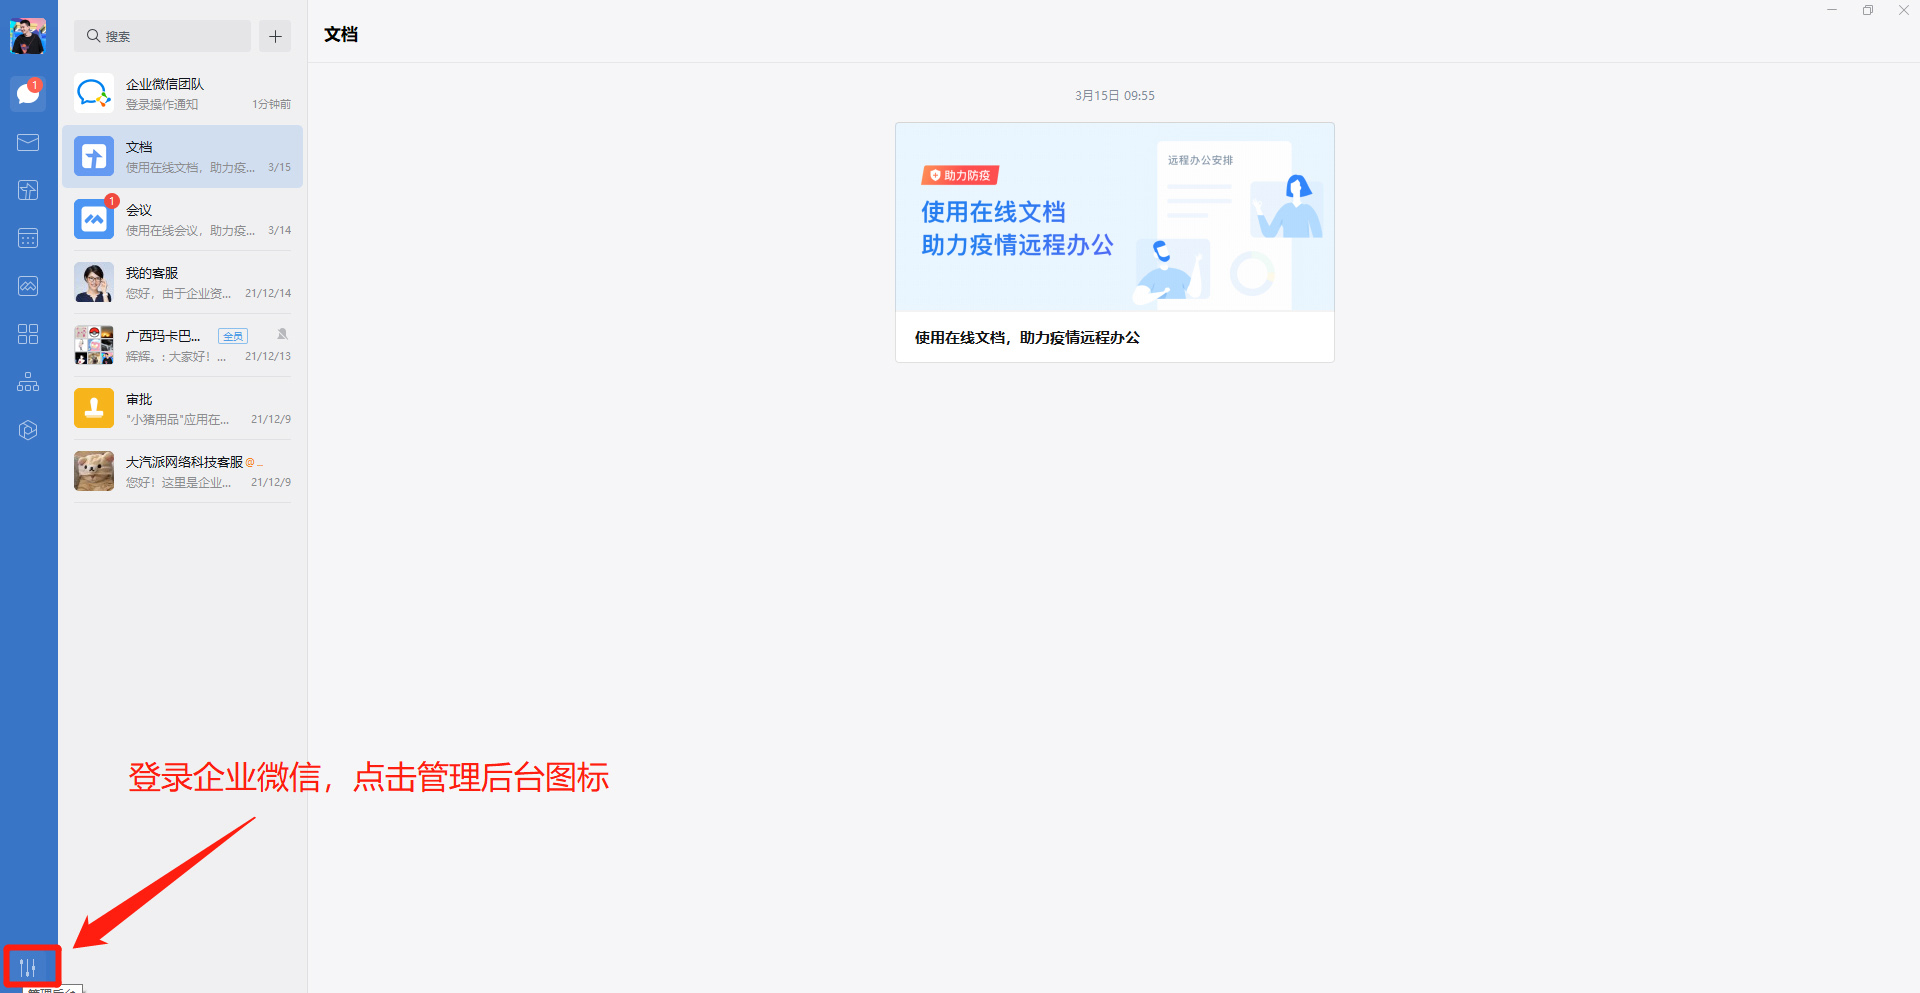Screen dimensions: 1920x993
Task: Open the 会议 conversation
Action: [182, 220]
